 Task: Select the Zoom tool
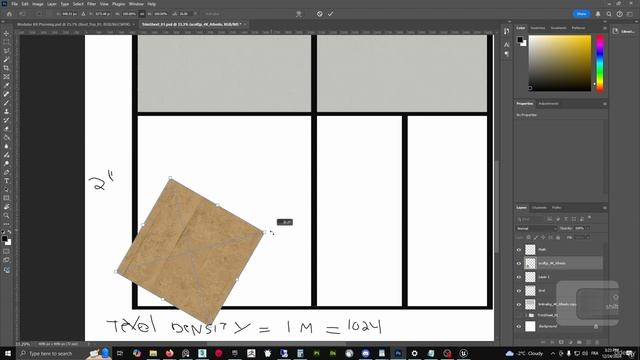6,215
